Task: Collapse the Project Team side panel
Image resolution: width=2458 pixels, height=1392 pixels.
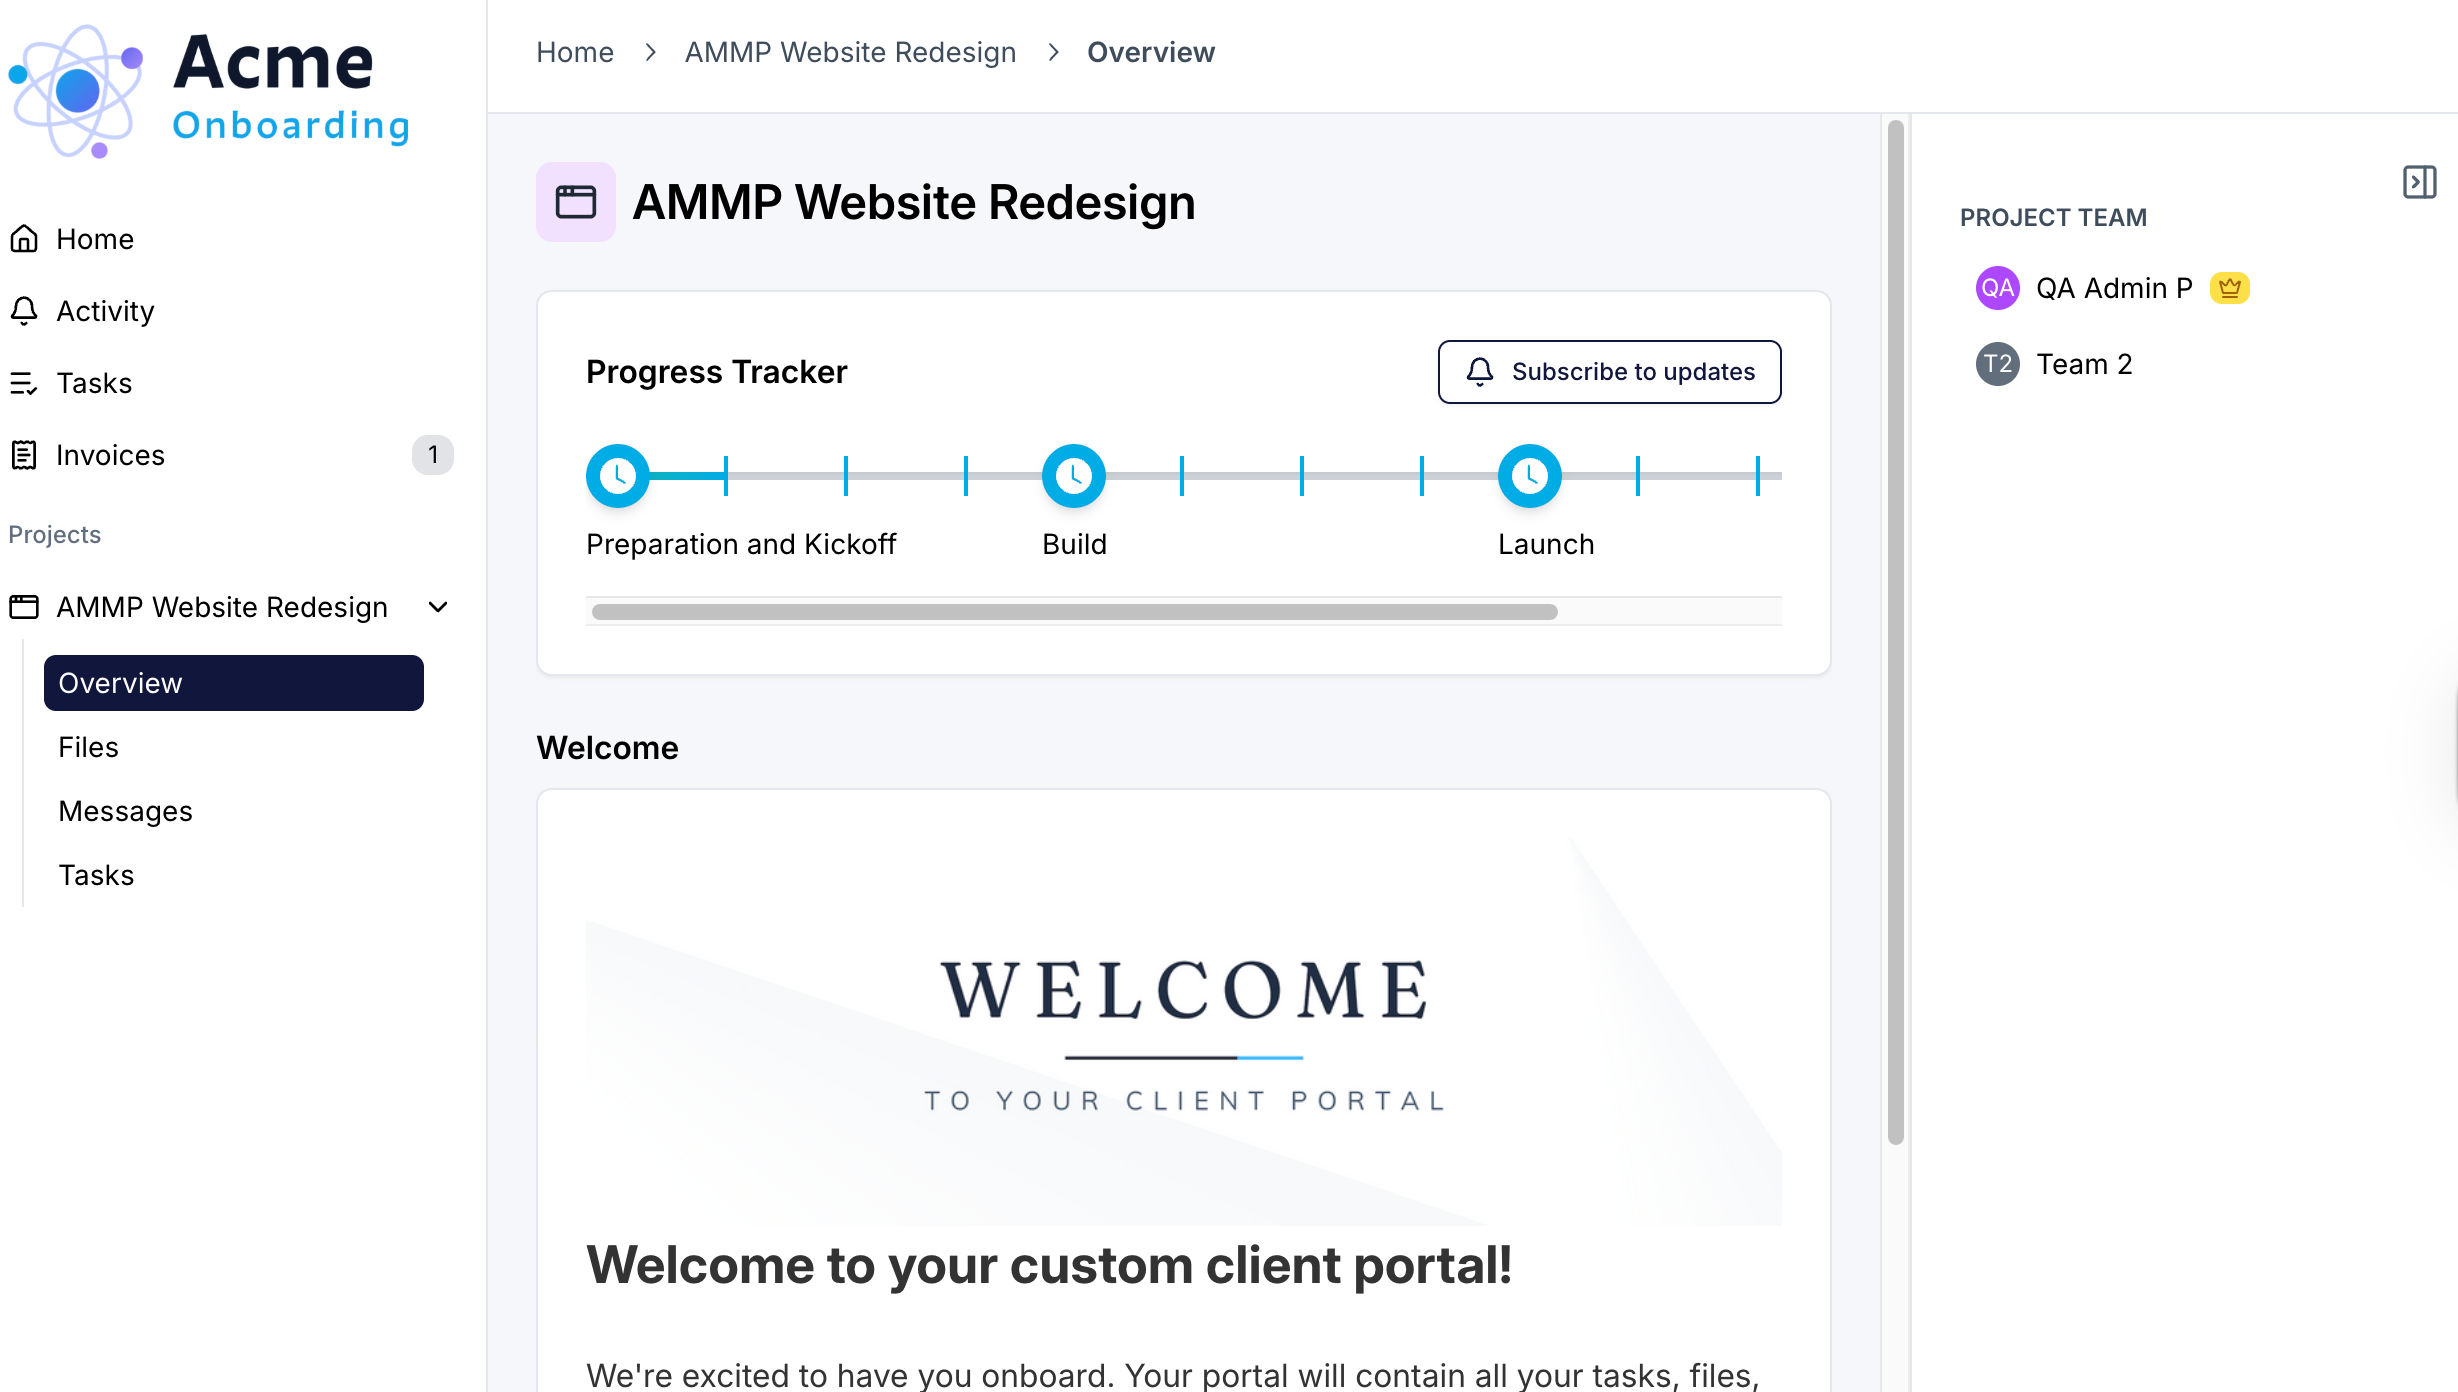Action: click(x=2419, y=182)
